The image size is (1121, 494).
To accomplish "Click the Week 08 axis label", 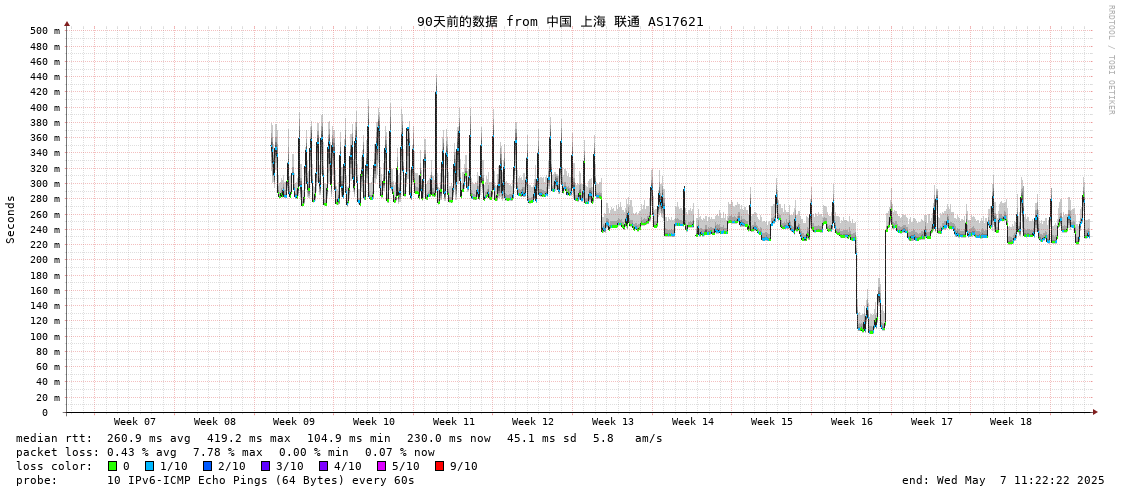I will (x=214, y=422).
